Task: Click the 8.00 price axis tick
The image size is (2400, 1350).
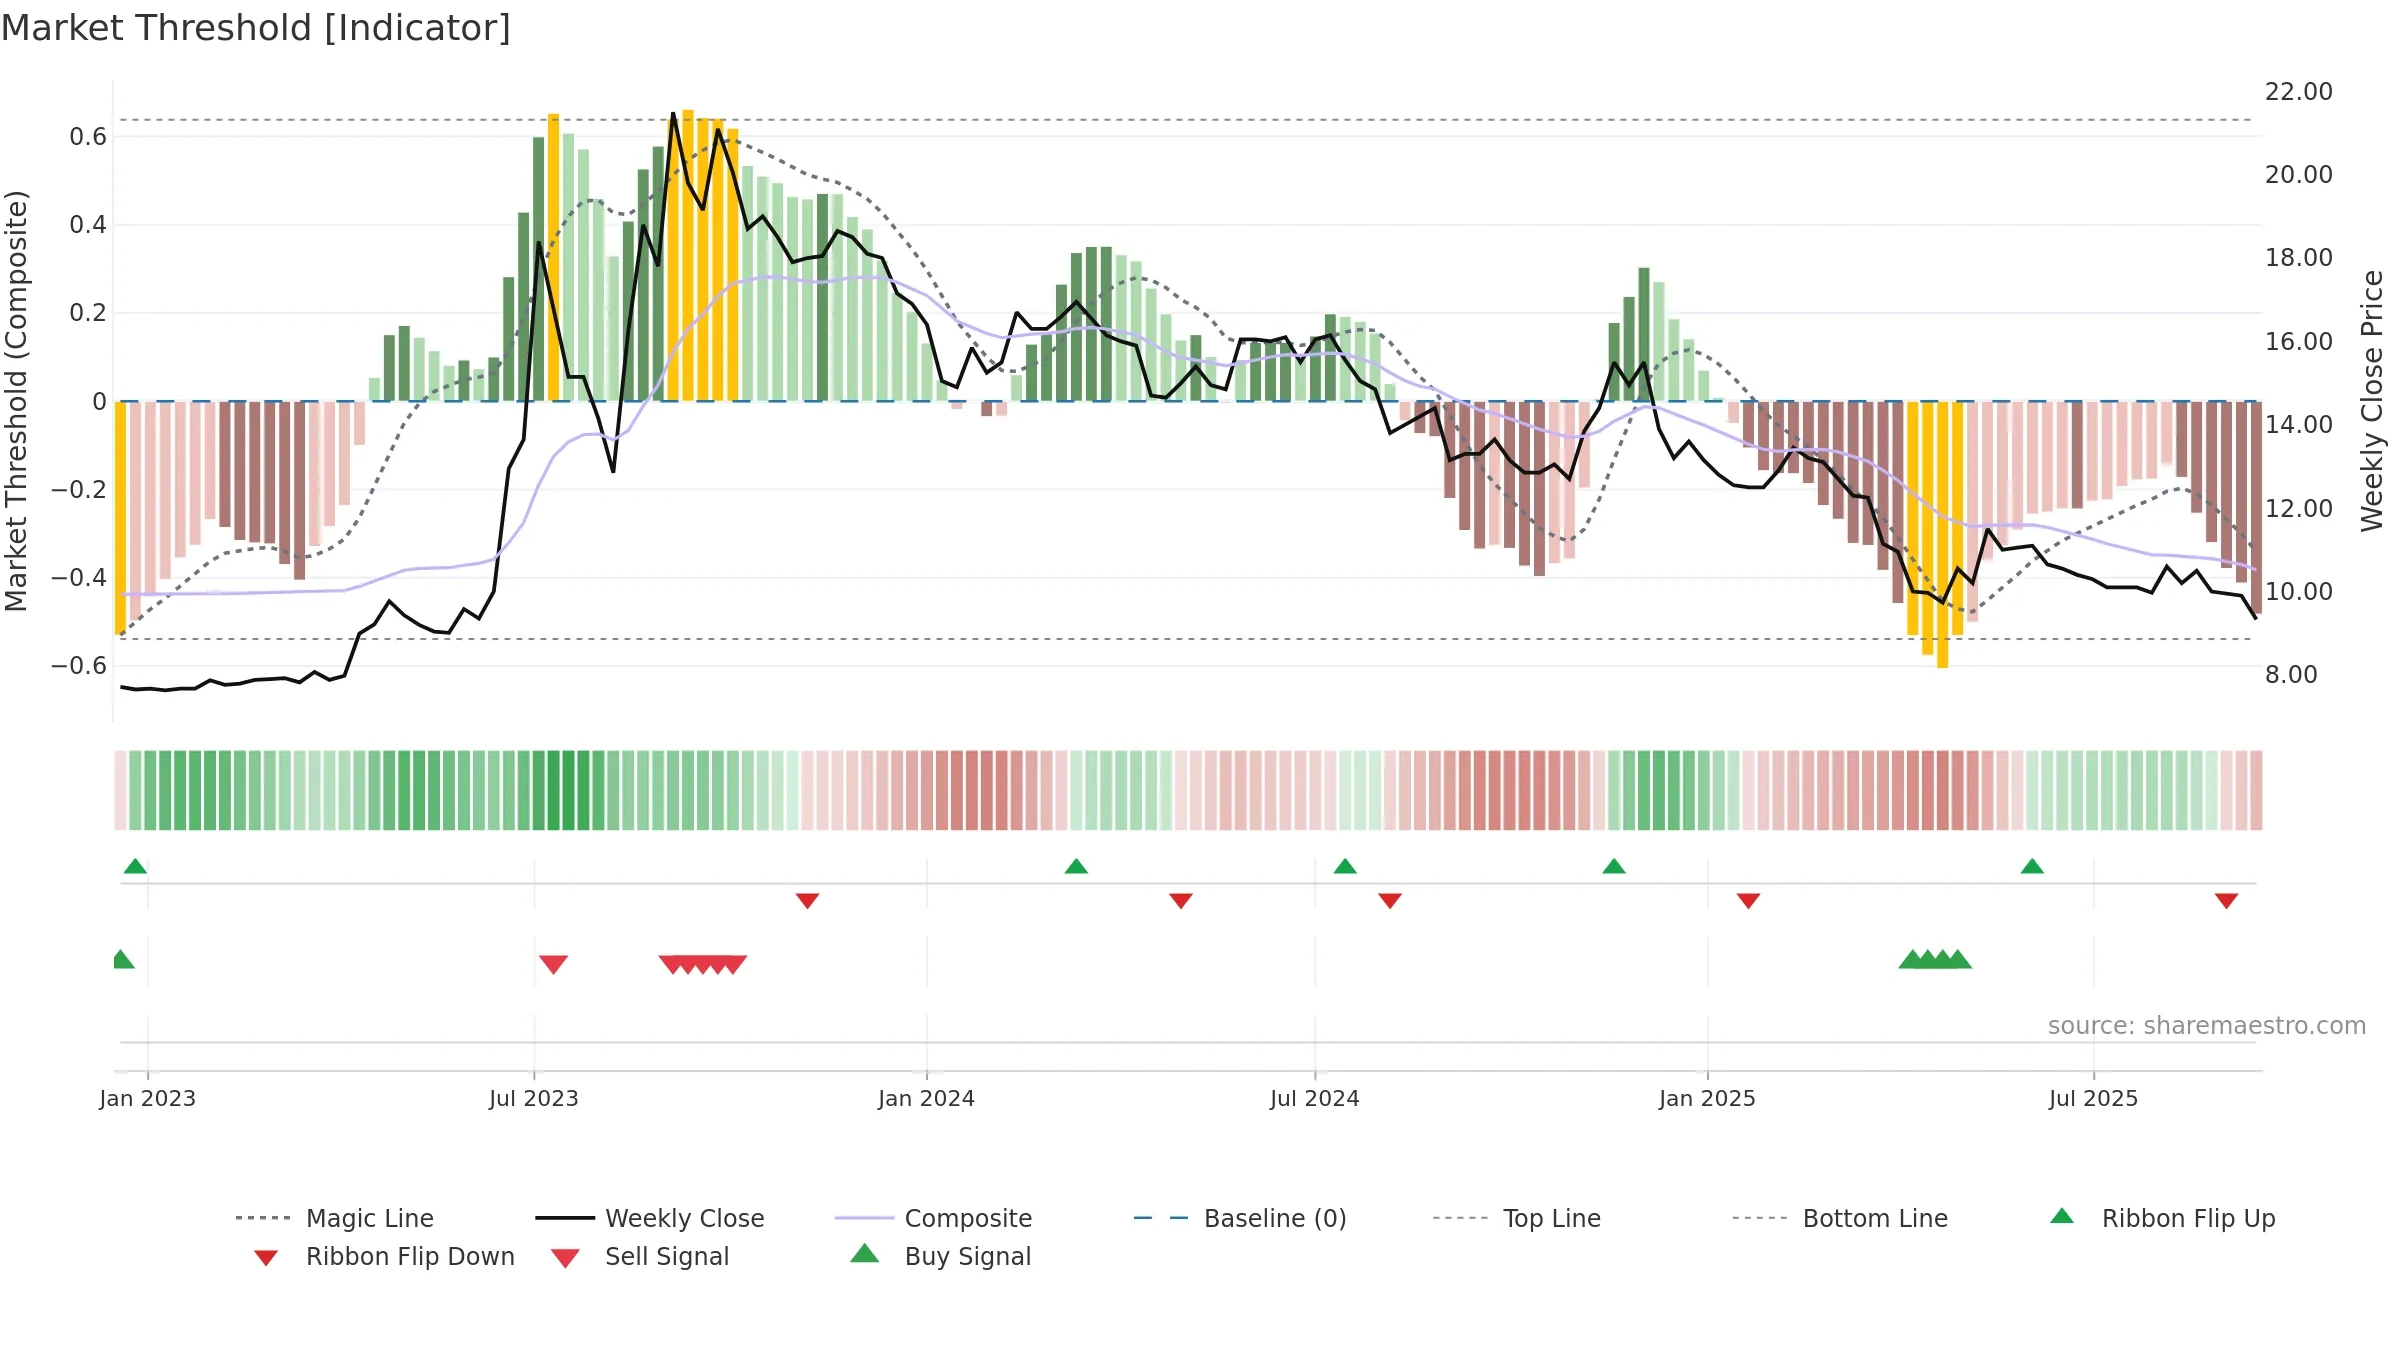Action: tap(2292, 675)
